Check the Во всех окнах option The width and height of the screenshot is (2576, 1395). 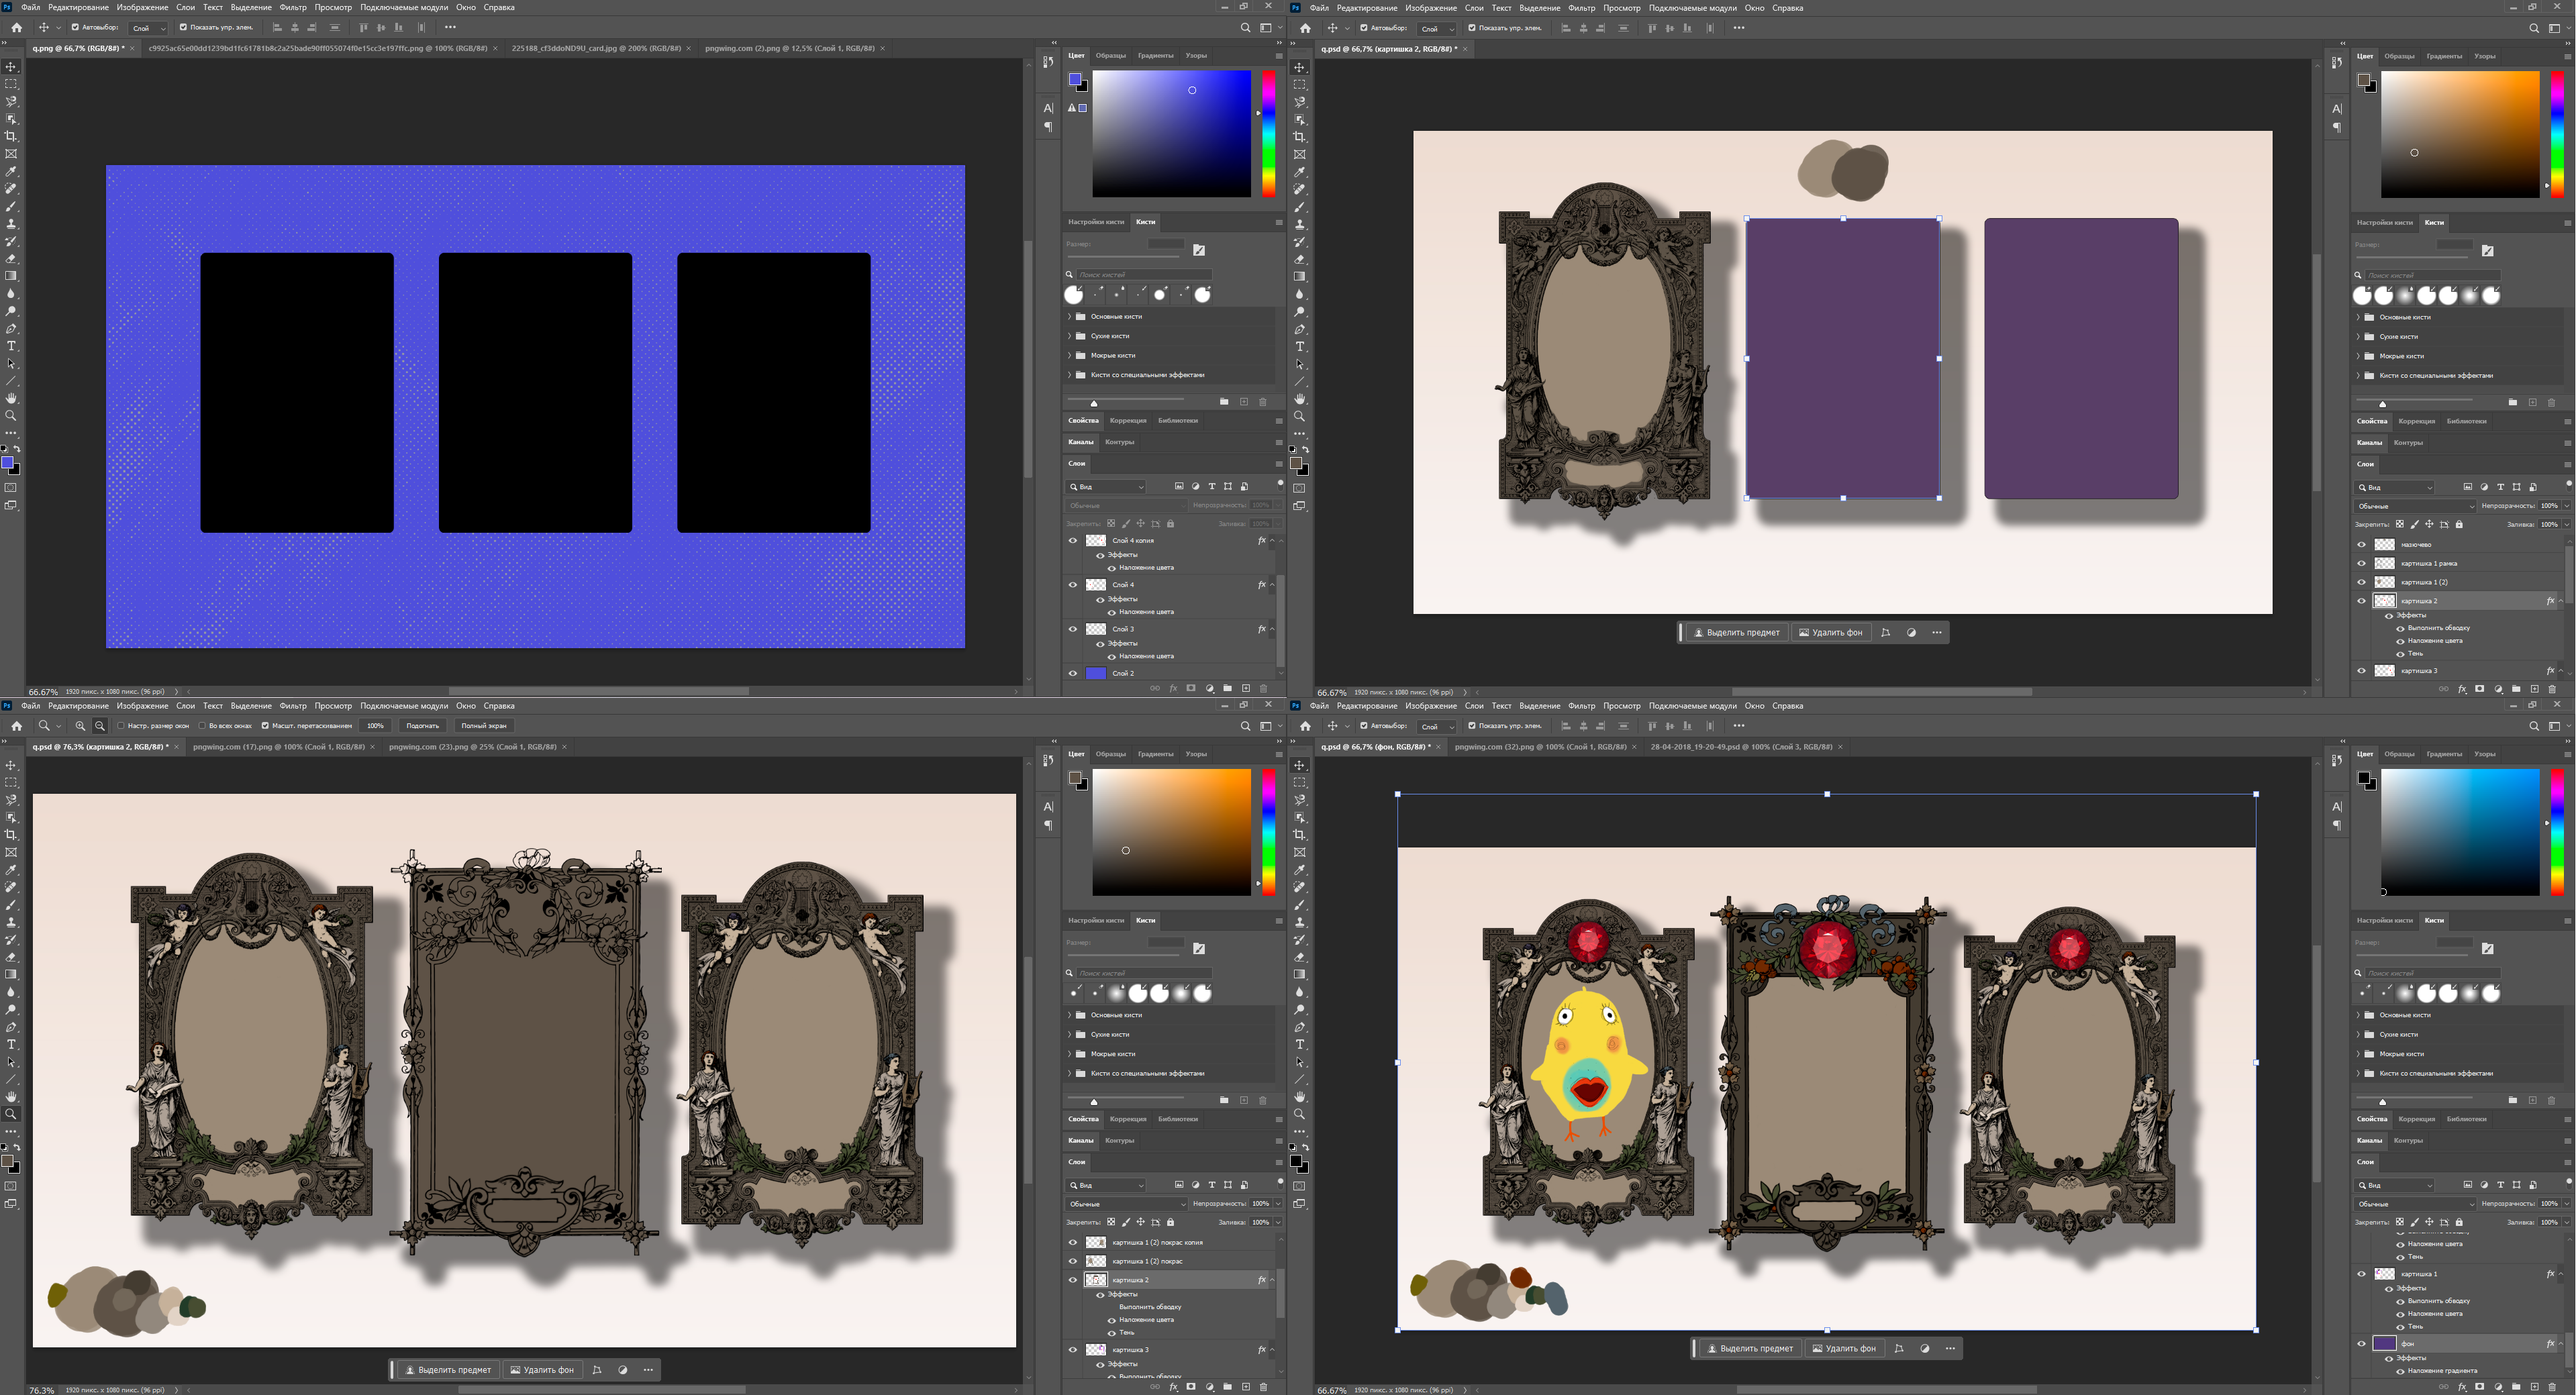pyautogui.click(x=202, y=726)
